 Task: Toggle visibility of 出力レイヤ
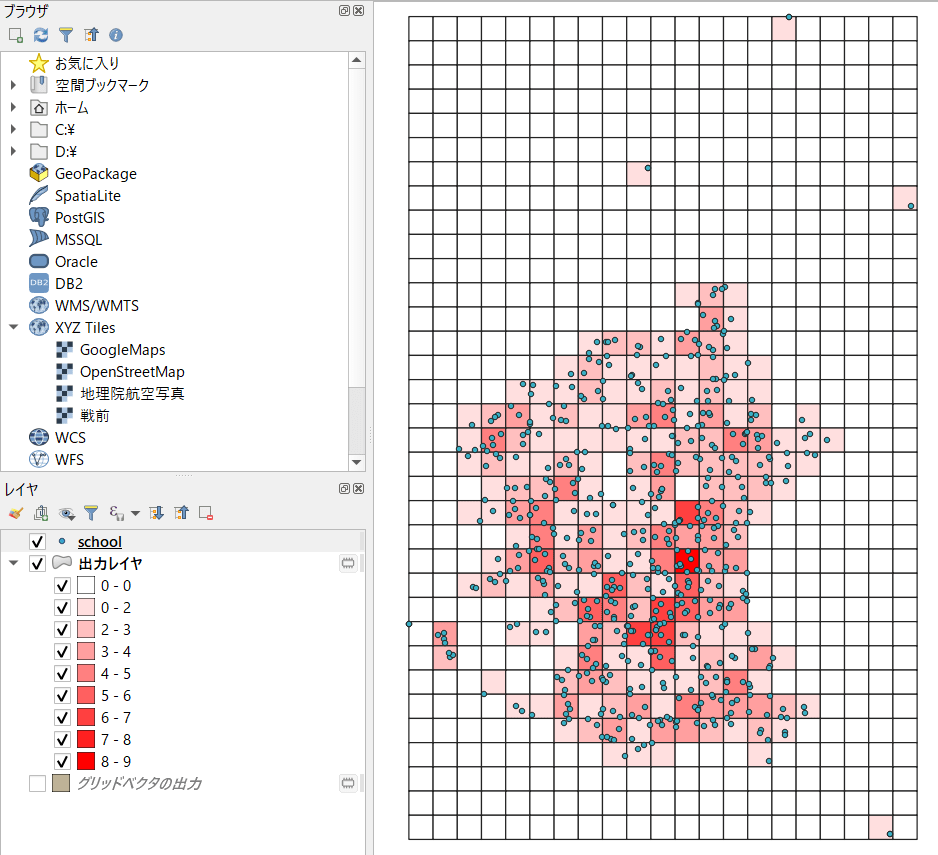pos(37,564)
